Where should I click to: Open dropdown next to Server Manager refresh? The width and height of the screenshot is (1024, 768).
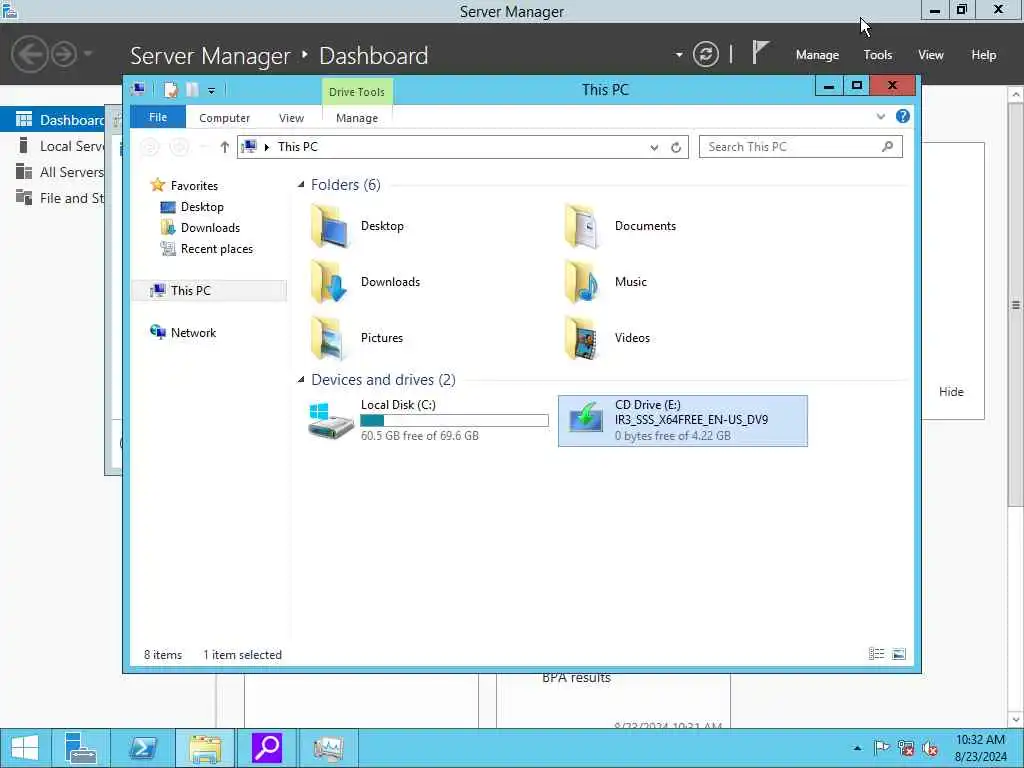(x=679, y=54)
